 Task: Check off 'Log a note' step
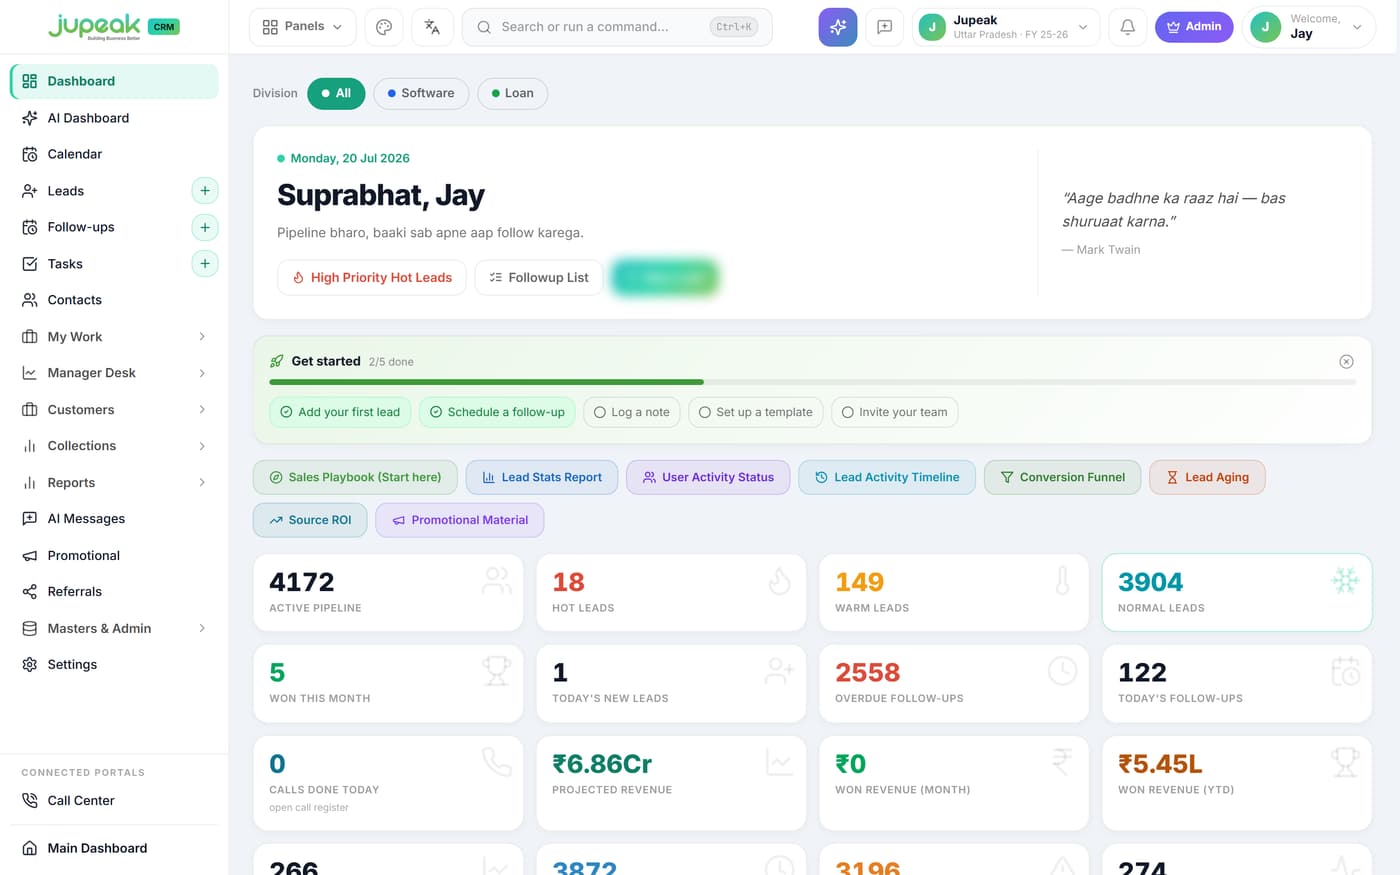[631, 412]
